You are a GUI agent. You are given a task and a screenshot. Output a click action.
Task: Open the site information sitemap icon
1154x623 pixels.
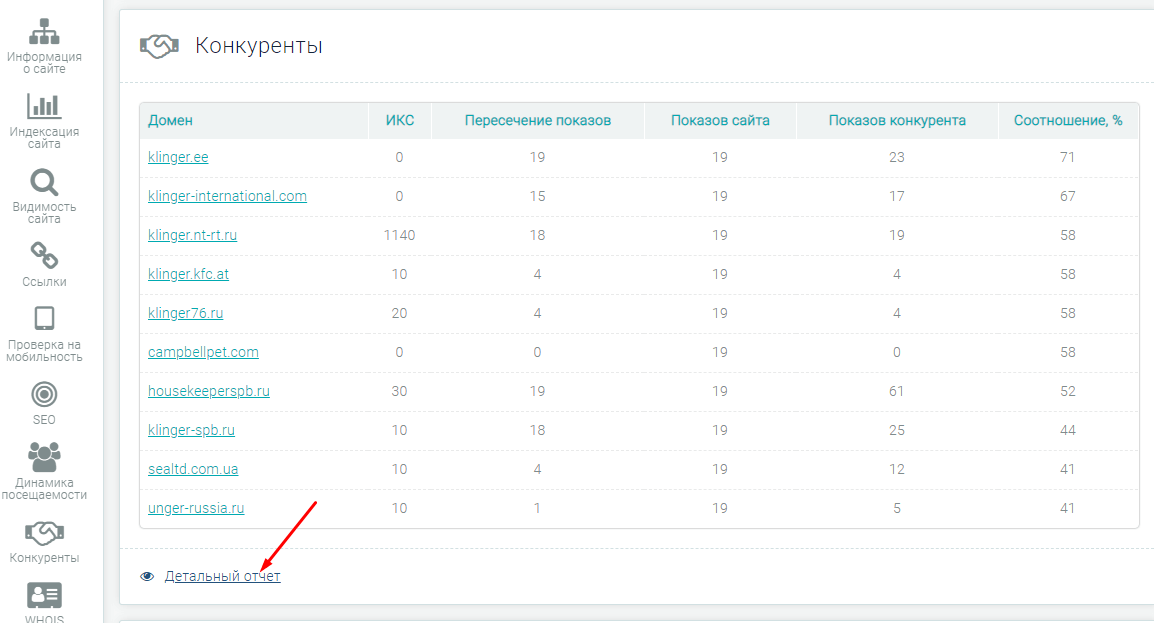tap(44, 32)
